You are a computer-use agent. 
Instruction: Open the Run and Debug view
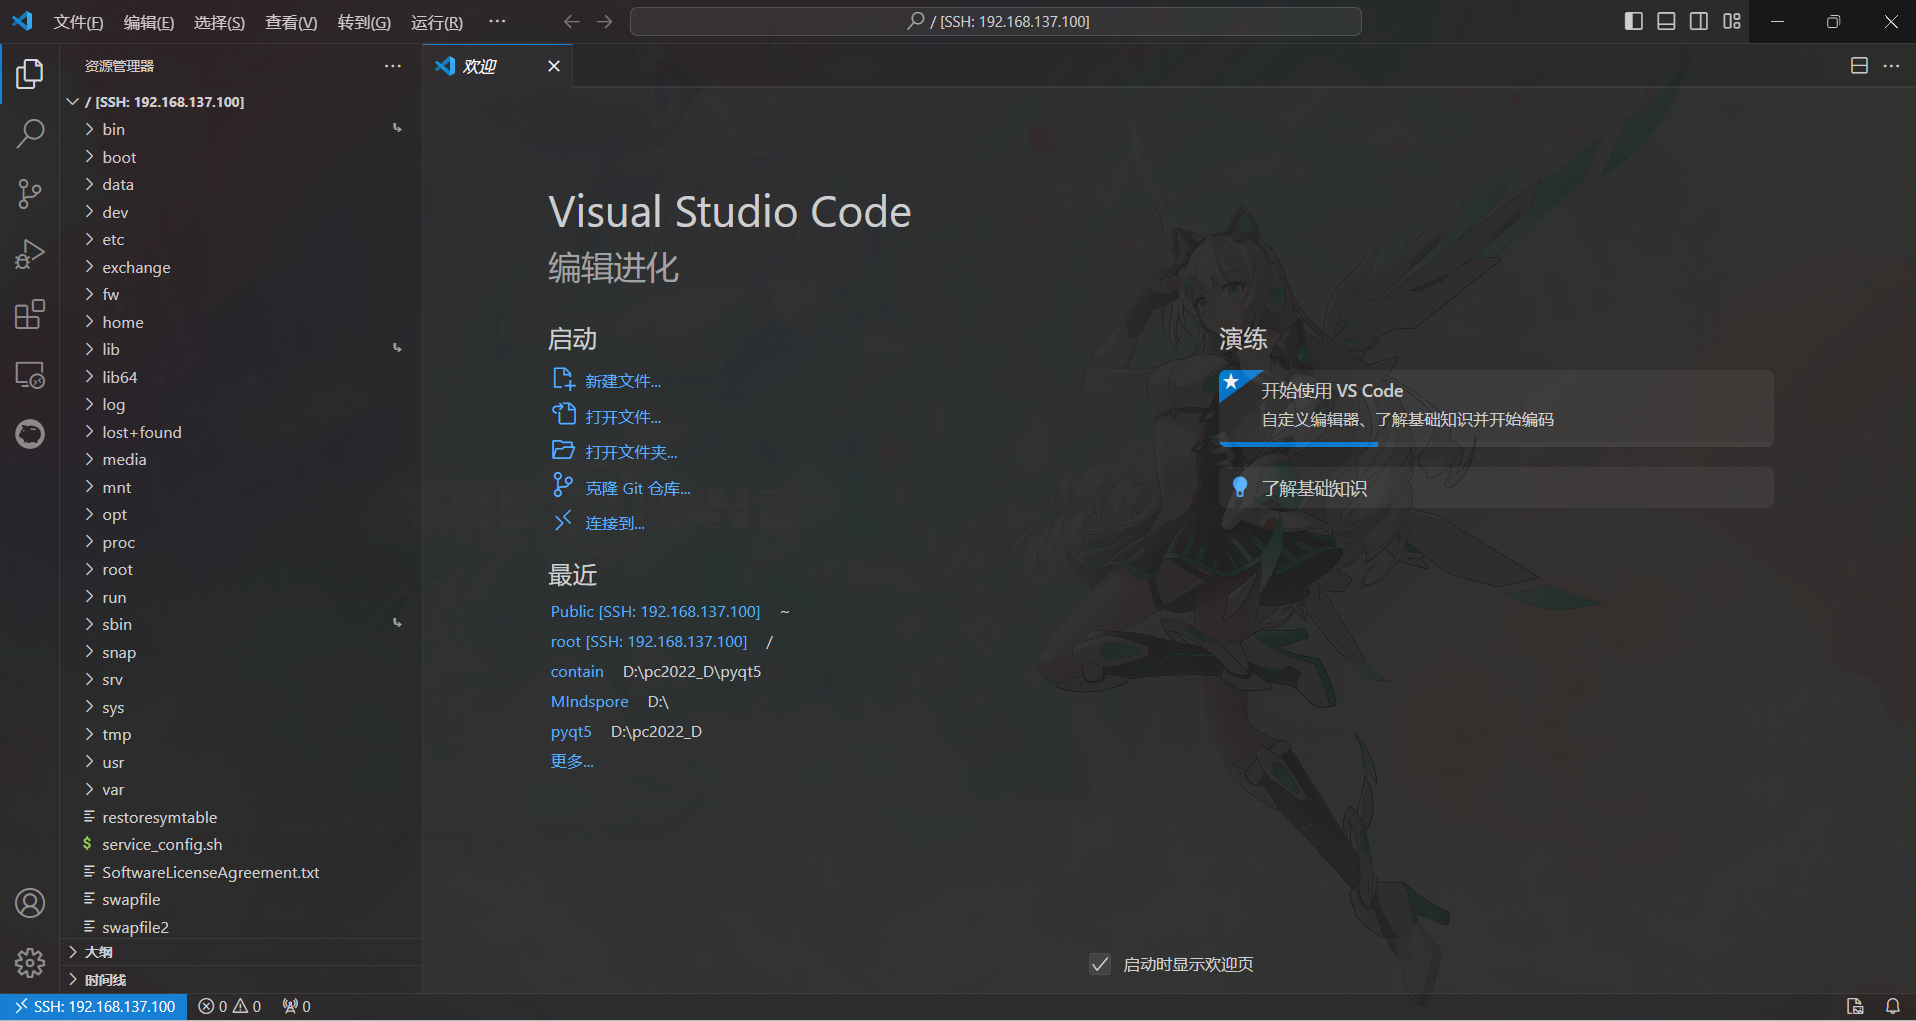[30, 254]
